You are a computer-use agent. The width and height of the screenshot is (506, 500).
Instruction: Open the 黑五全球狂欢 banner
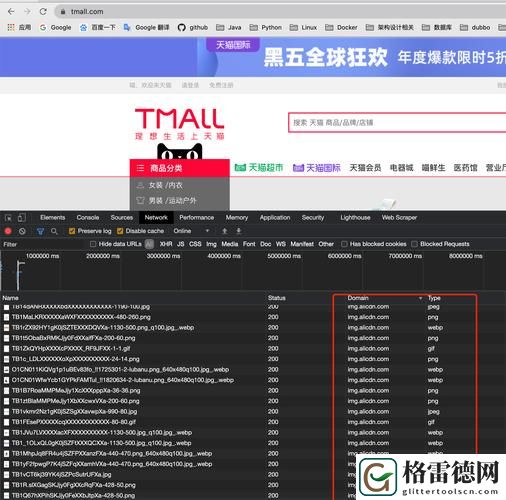[326, 57]
